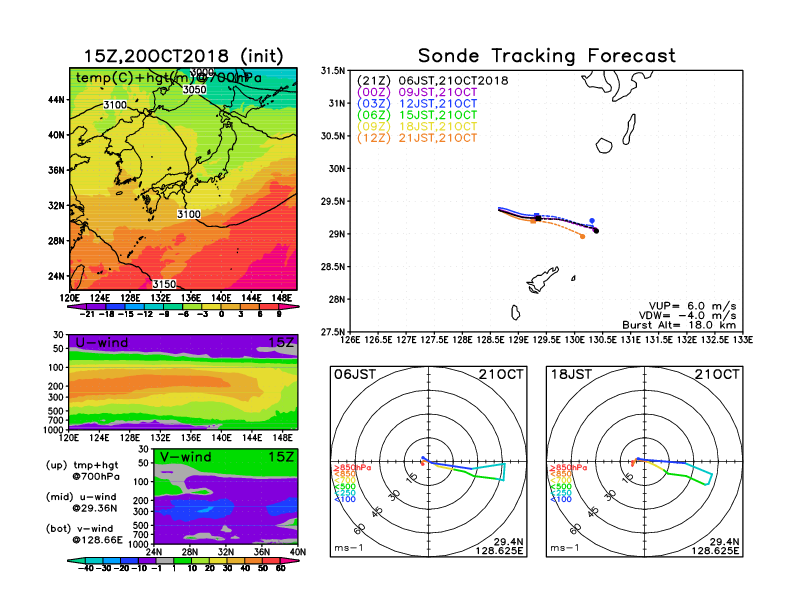This screenshot has width=792, height=612.
Task: Select the green '(06Z) 15JST,21OCT' legend entry
Action: click(x=417, y=115)
